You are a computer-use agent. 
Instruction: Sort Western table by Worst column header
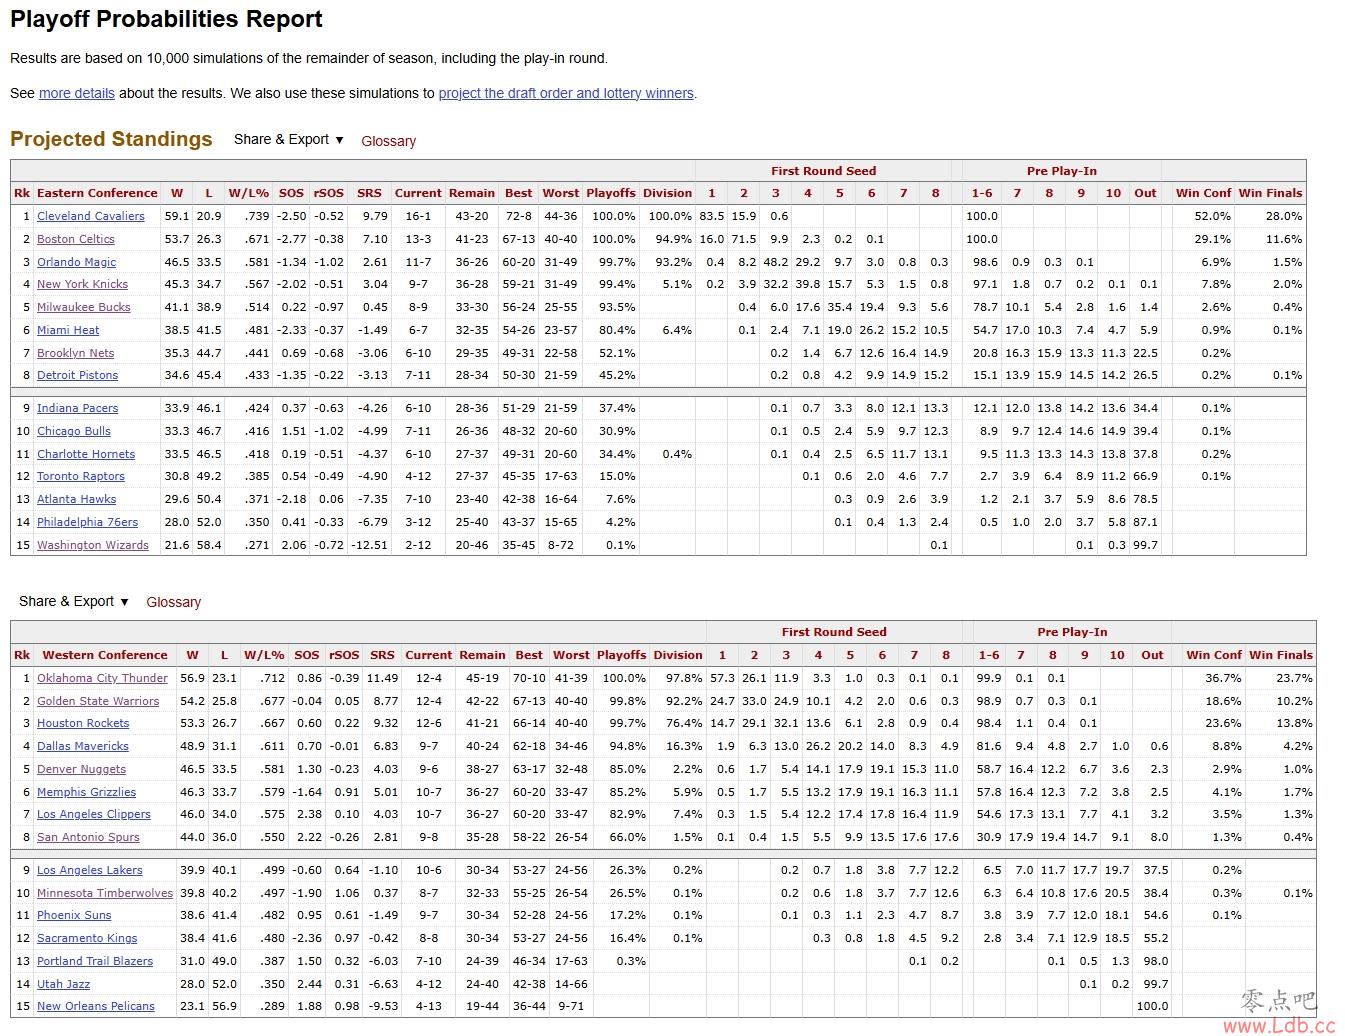(571, 655)
